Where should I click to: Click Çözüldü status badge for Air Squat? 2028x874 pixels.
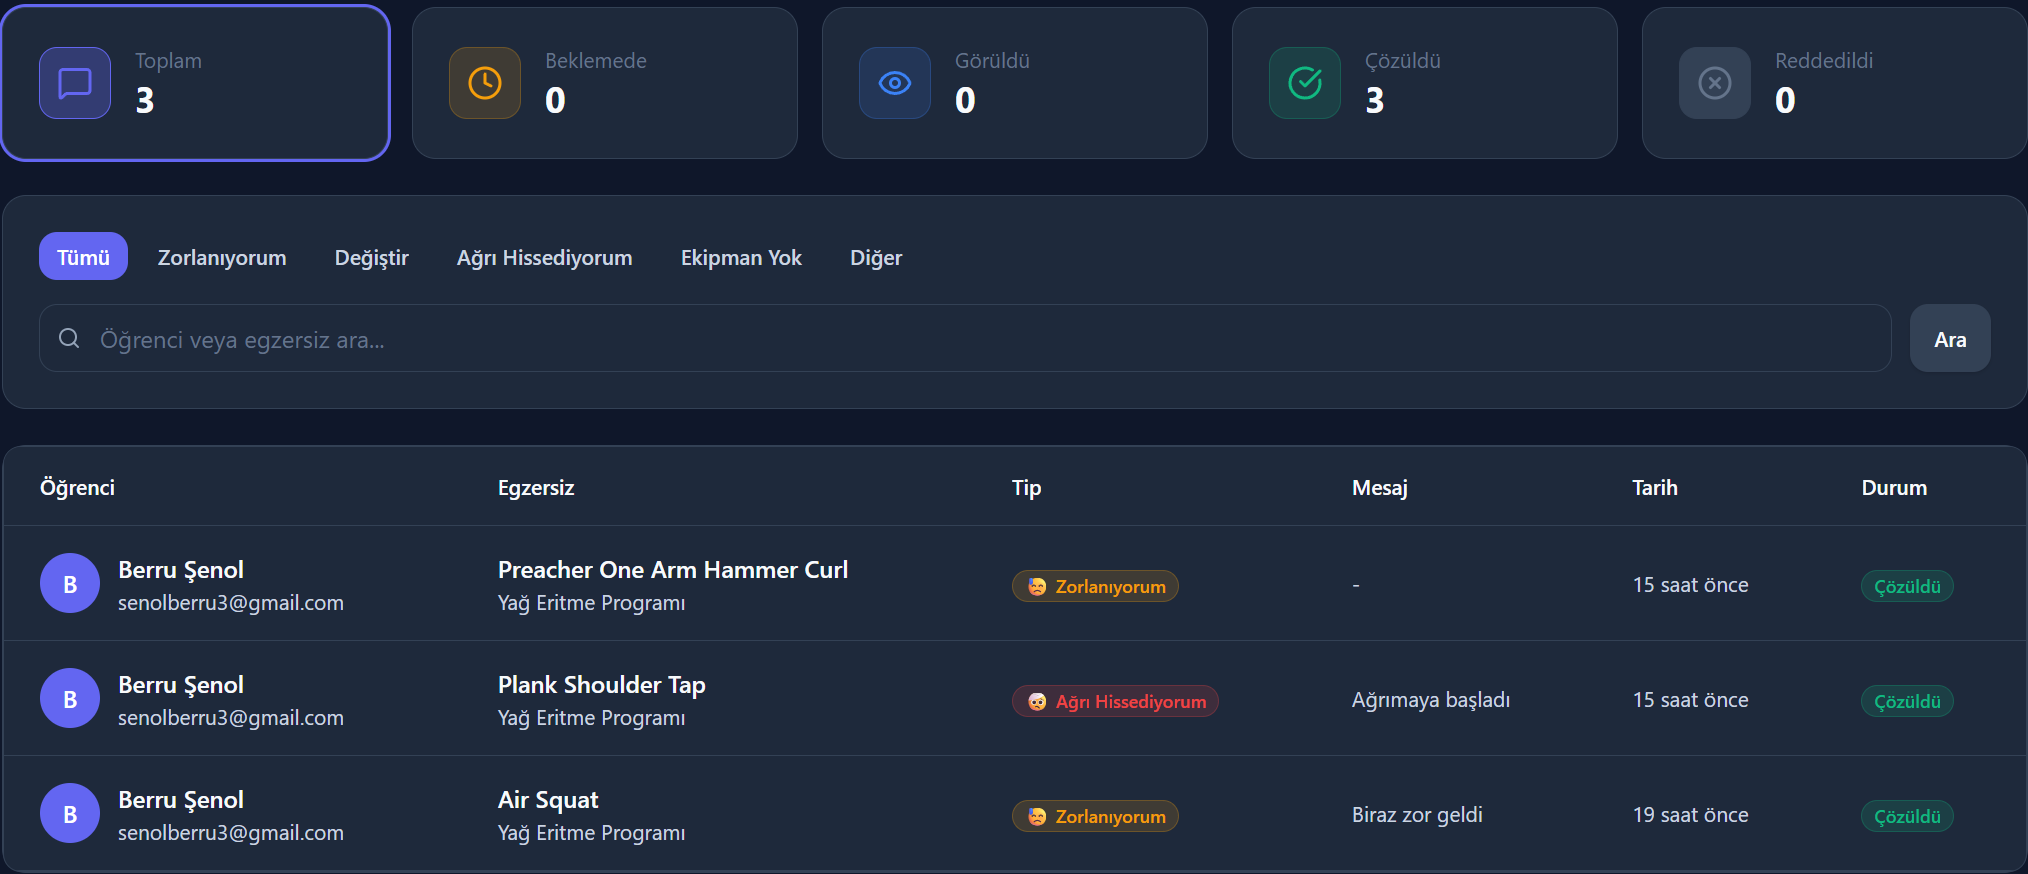click(1906, 816)
